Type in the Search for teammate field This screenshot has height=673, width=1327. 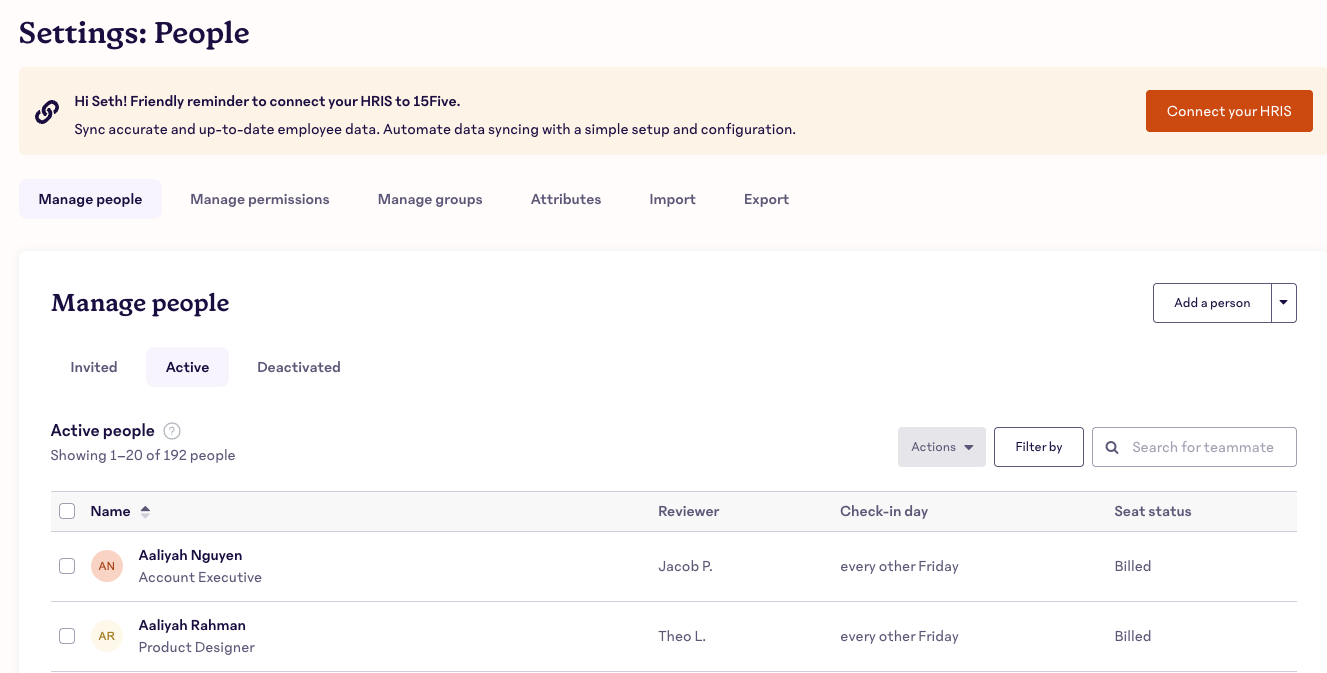click(1205, 447)
